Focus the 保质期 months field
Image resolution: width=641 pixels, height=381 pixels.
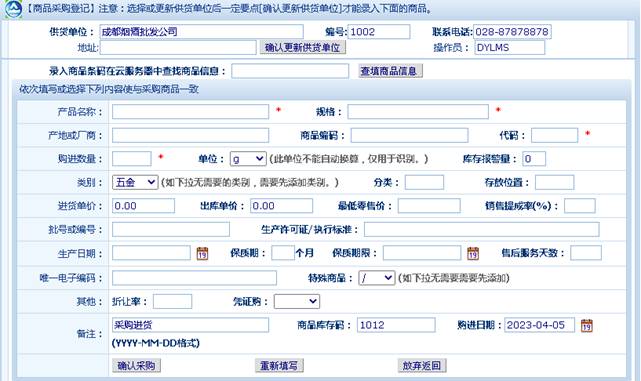283,253
